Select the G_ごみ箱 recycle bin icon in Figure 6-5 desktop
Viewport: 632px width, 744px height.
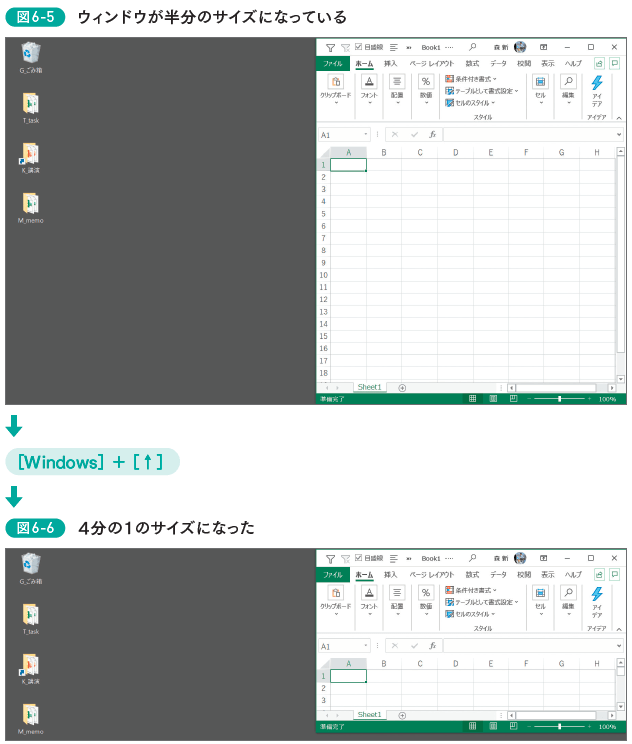coord(31,58)
